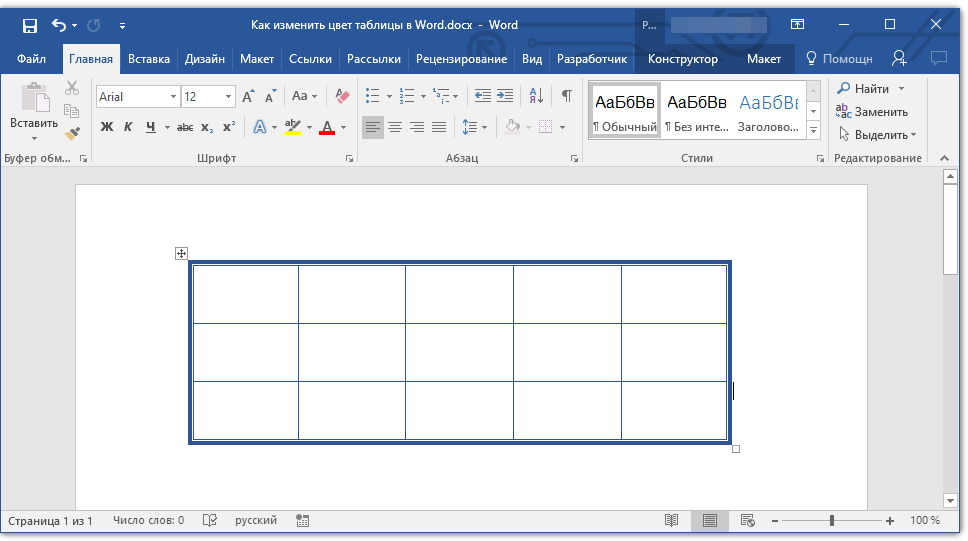Undo the last action
Viewport: 968px width, 541px height.
59,25
